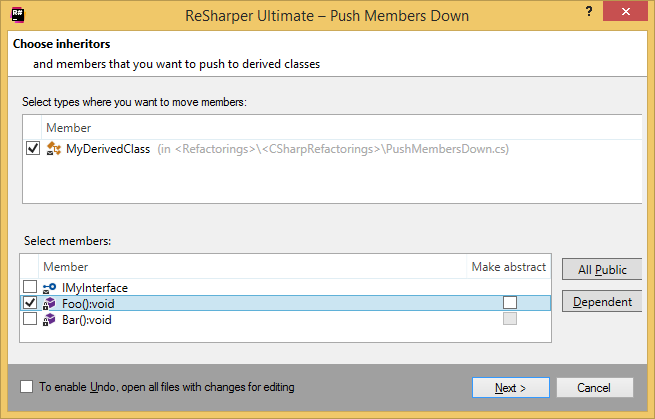Click the Foo():void method icon
This screenshot has height=419, width=655.
(50, 303)
